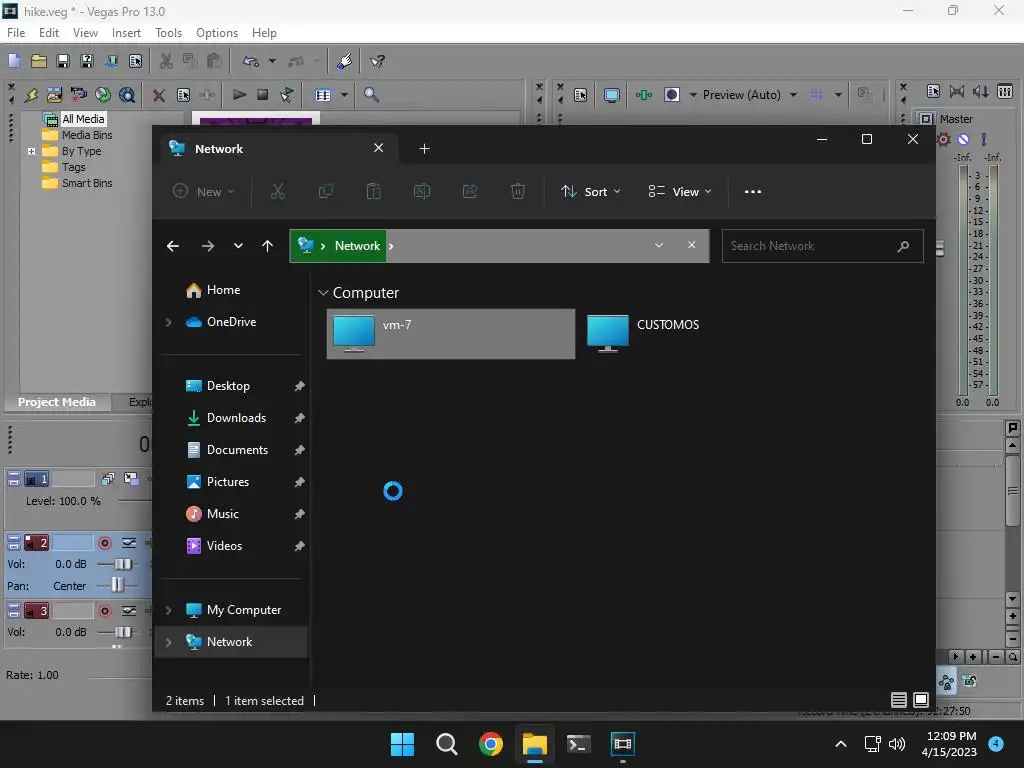Open the Sort menu in Explorer
The image size is (1024, 768).
(x=590, y=191)
